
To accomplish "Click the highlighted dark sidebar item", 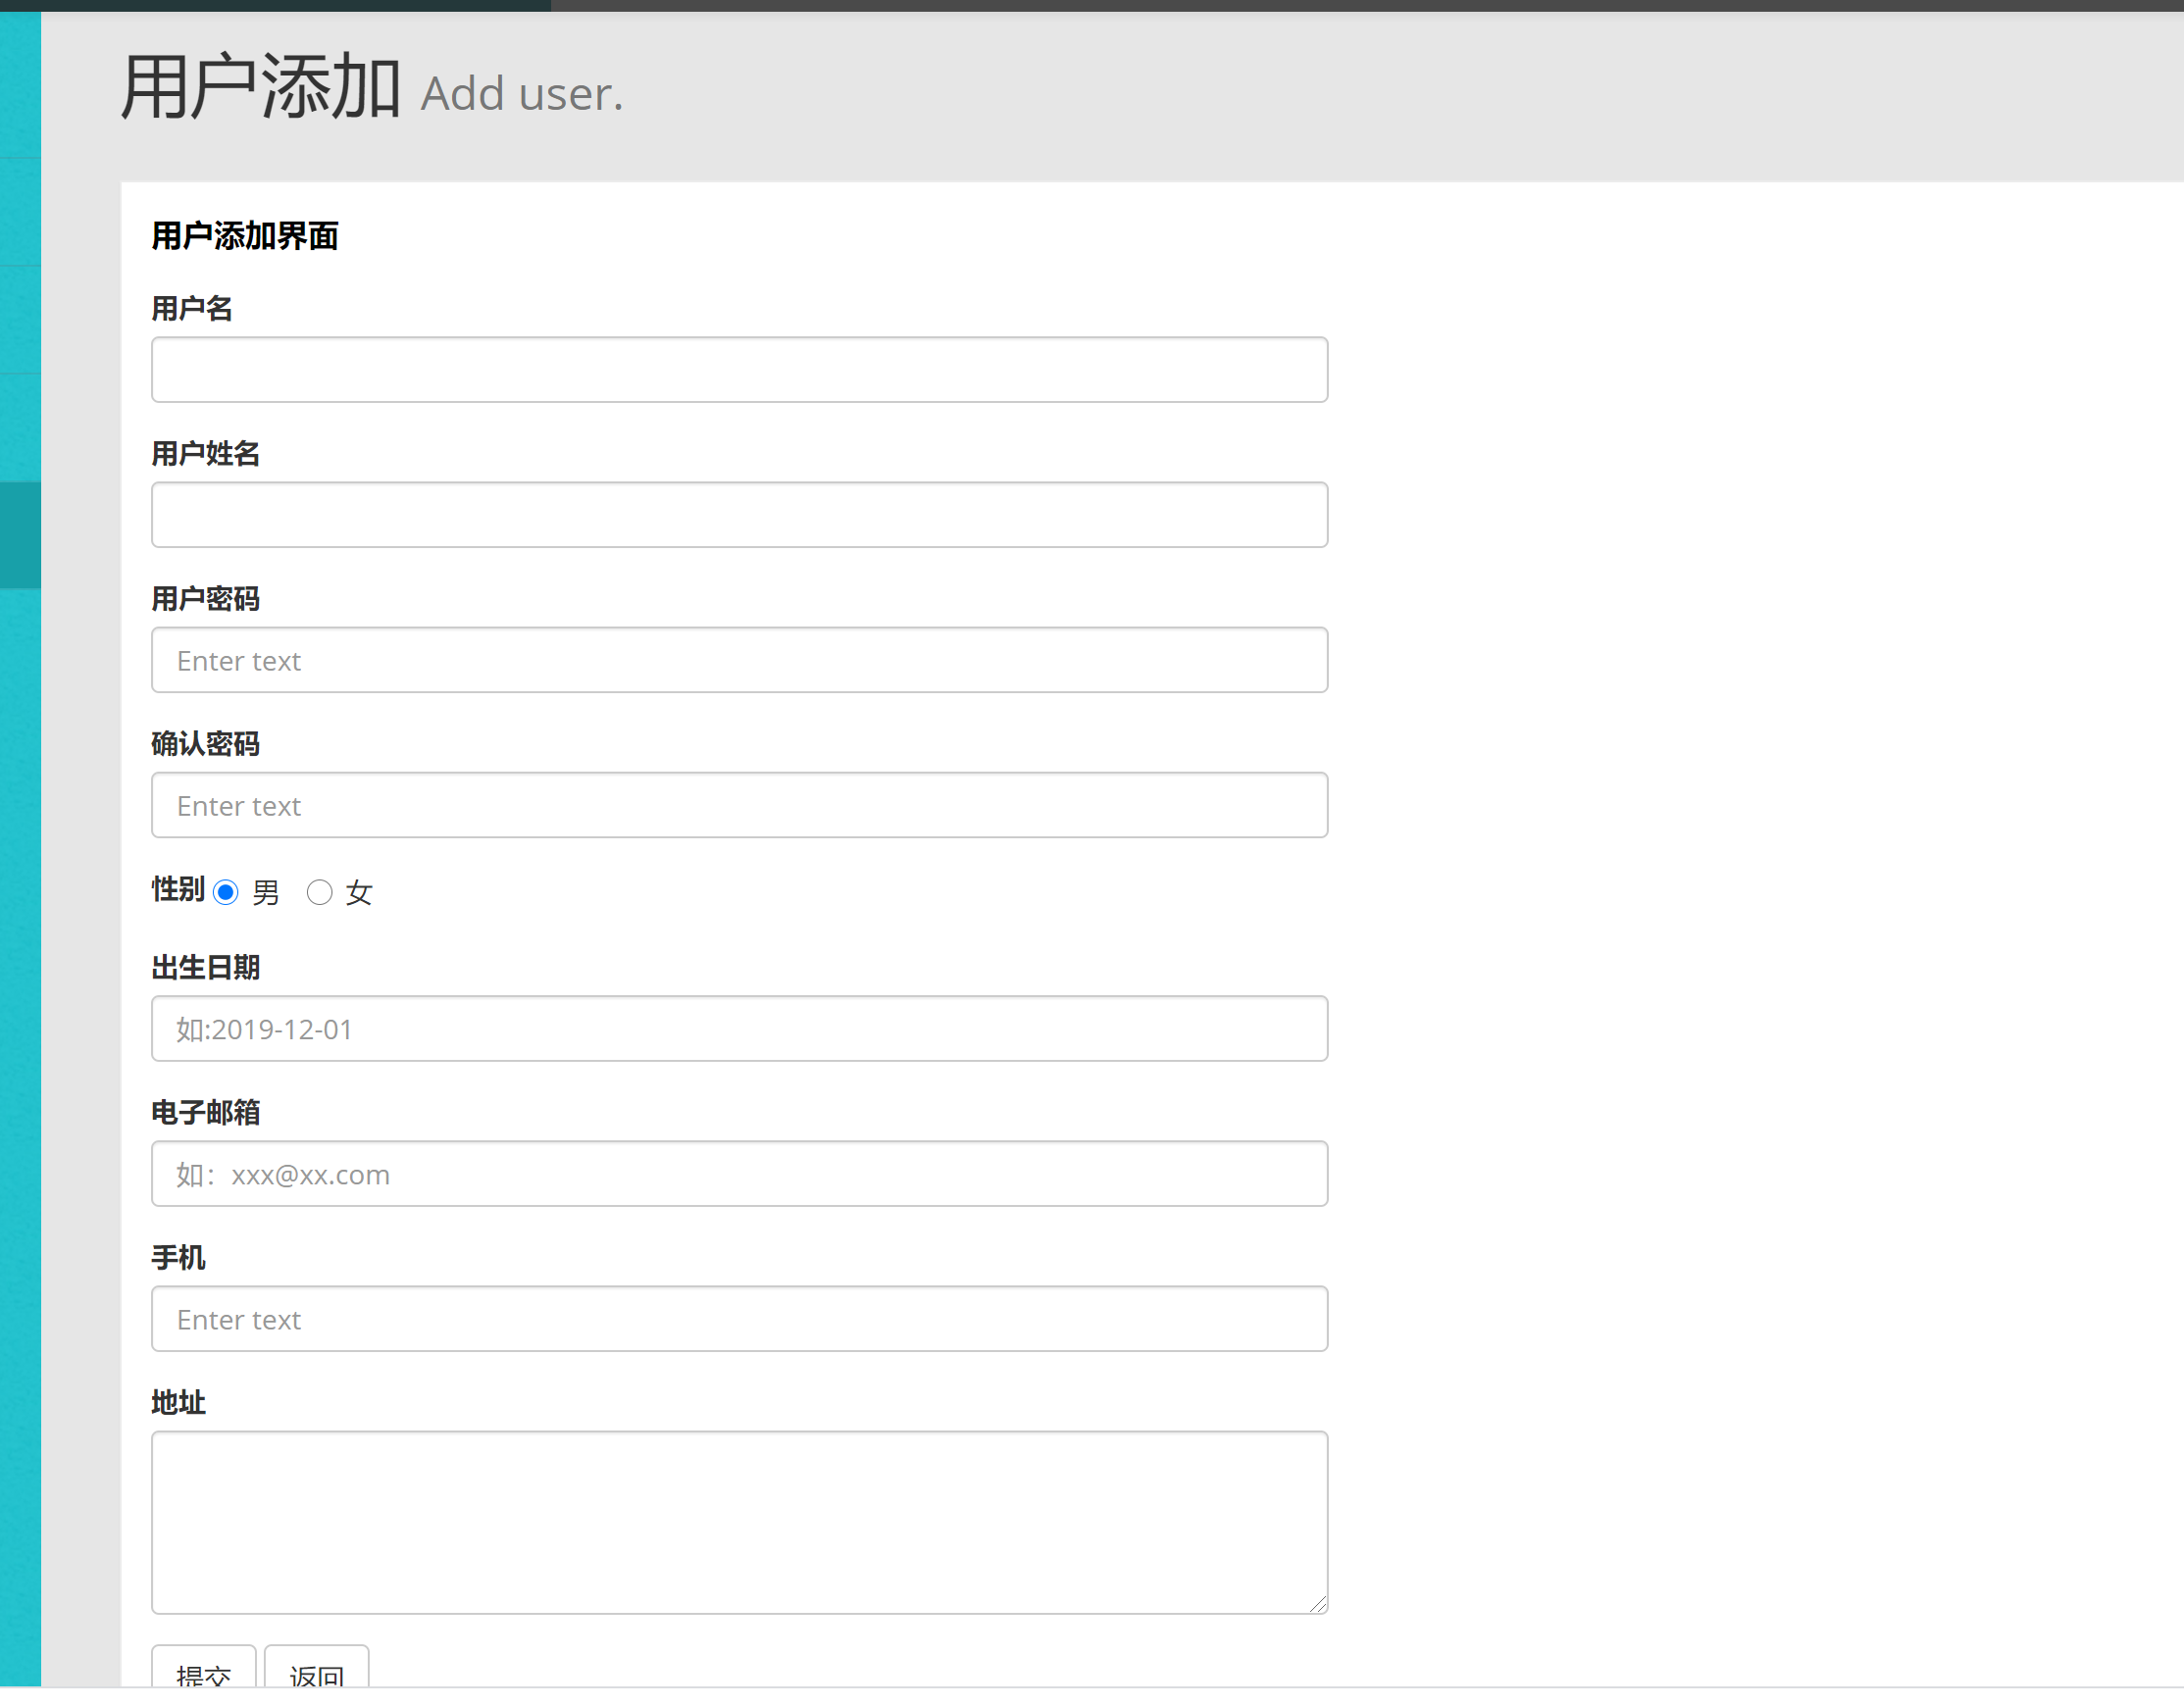I will pyautogui.click(x=20, y=535).
